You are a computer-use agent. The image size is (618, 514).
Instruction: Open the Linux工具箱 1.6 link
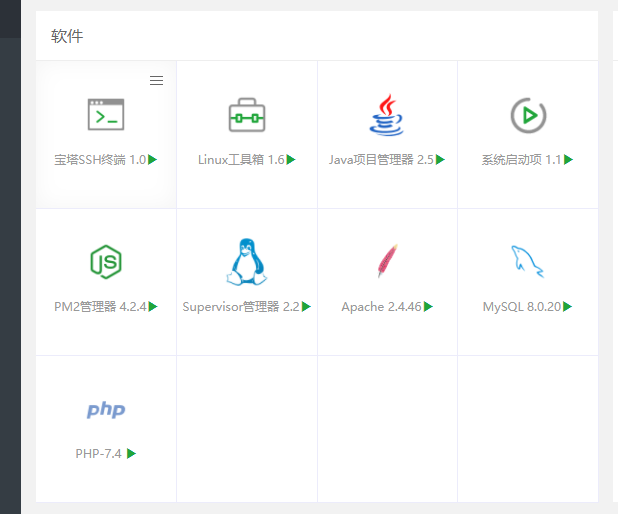[241, 160]
